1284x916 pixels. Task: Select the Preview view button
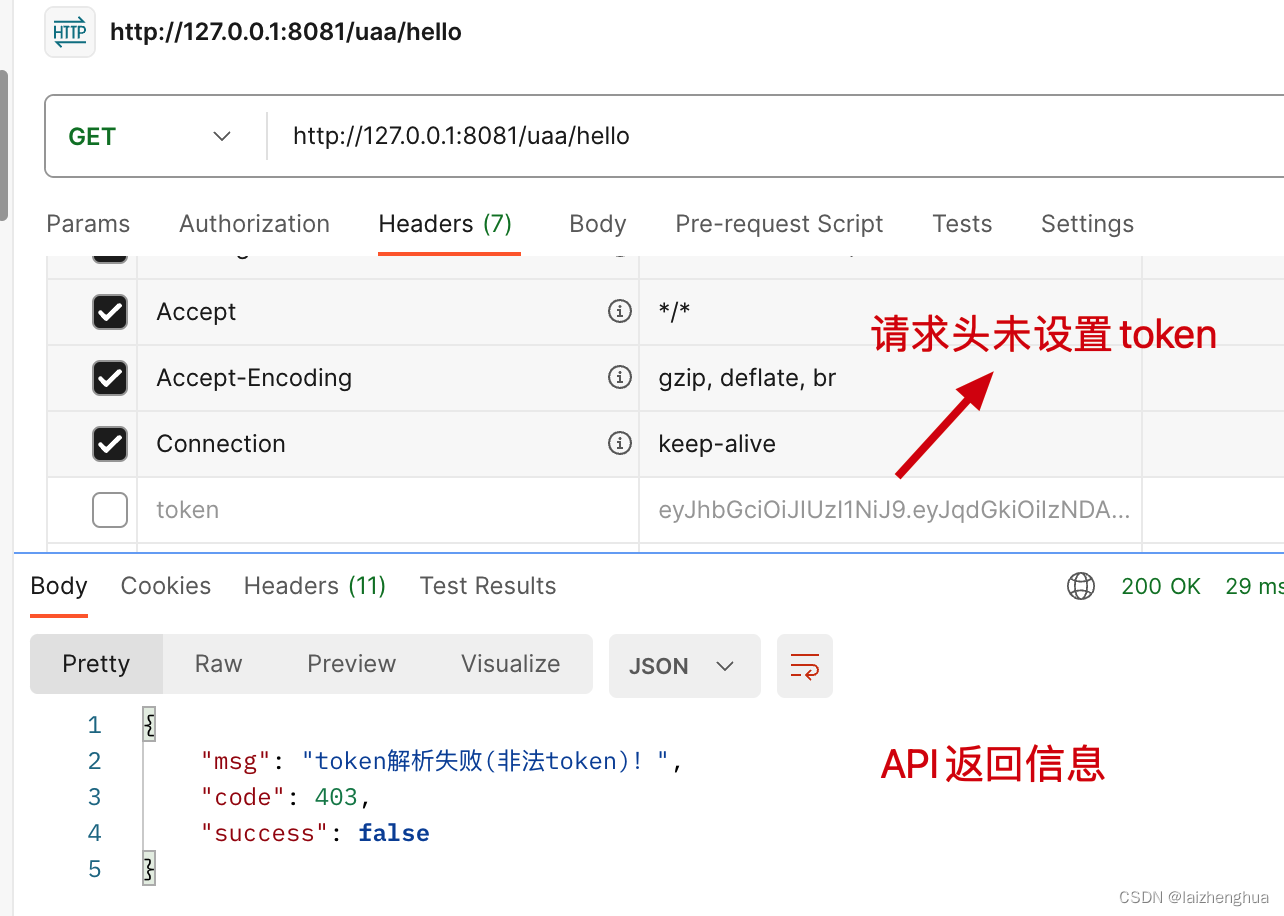pyautogui.click(x=351, y=664)
